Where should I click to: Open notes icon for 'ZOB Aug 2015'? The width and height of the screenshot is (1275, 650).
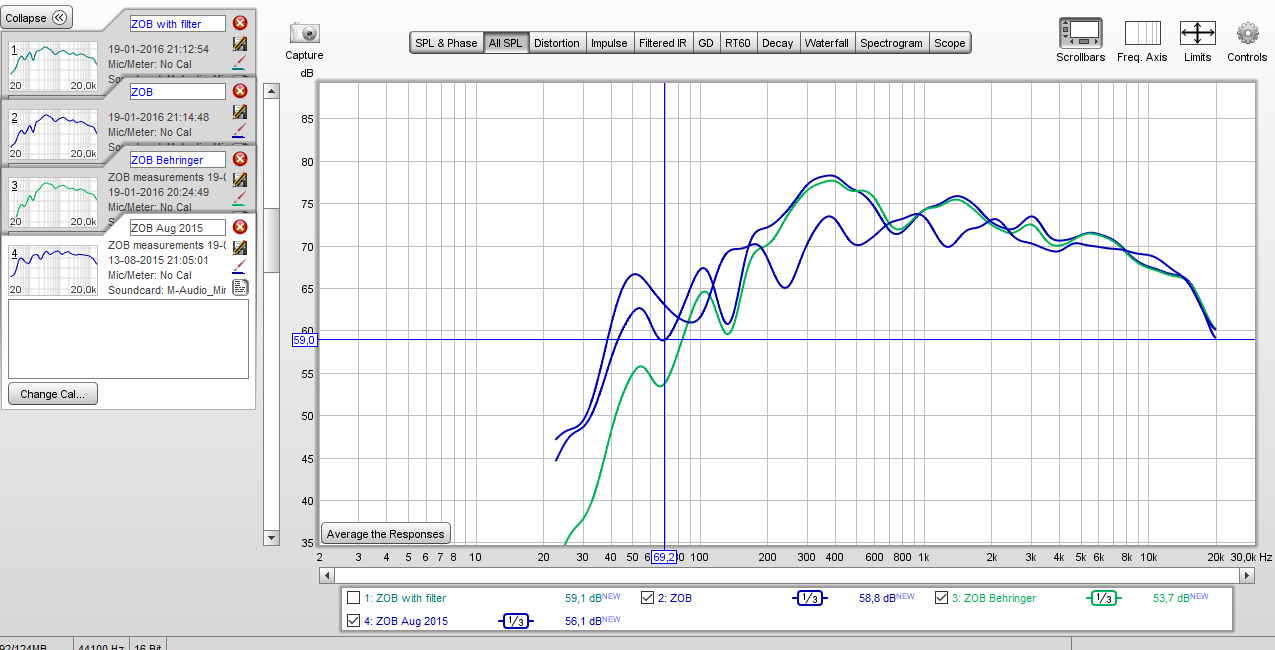click(240, 287)
